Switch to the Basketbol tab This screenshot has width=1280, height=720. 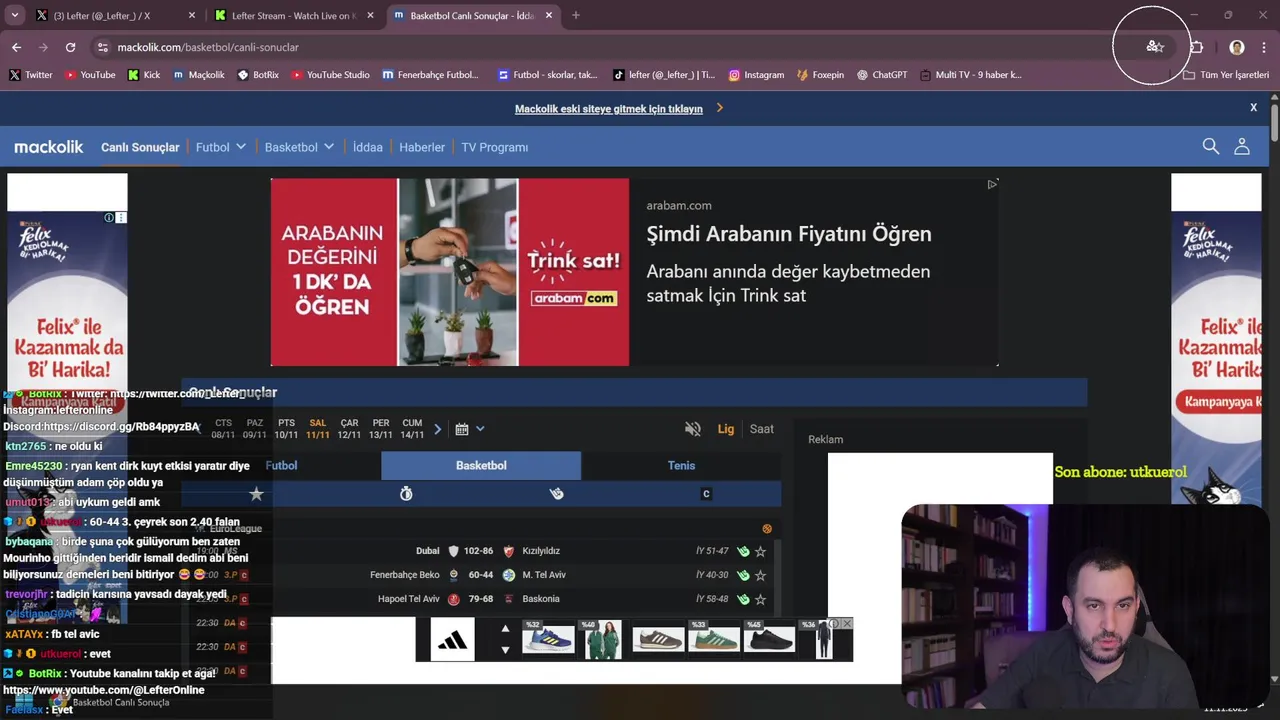click(481, 465)
